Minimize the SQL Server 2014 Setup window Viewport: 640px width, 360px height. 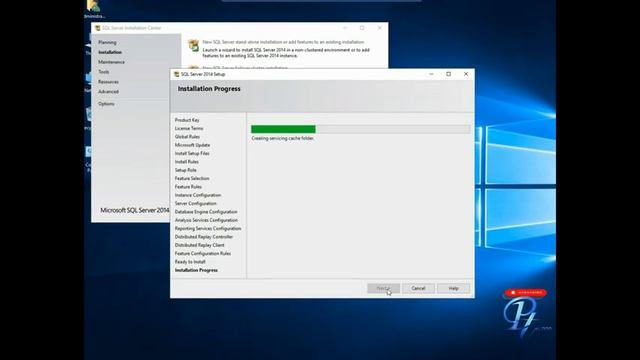[431, 74]
